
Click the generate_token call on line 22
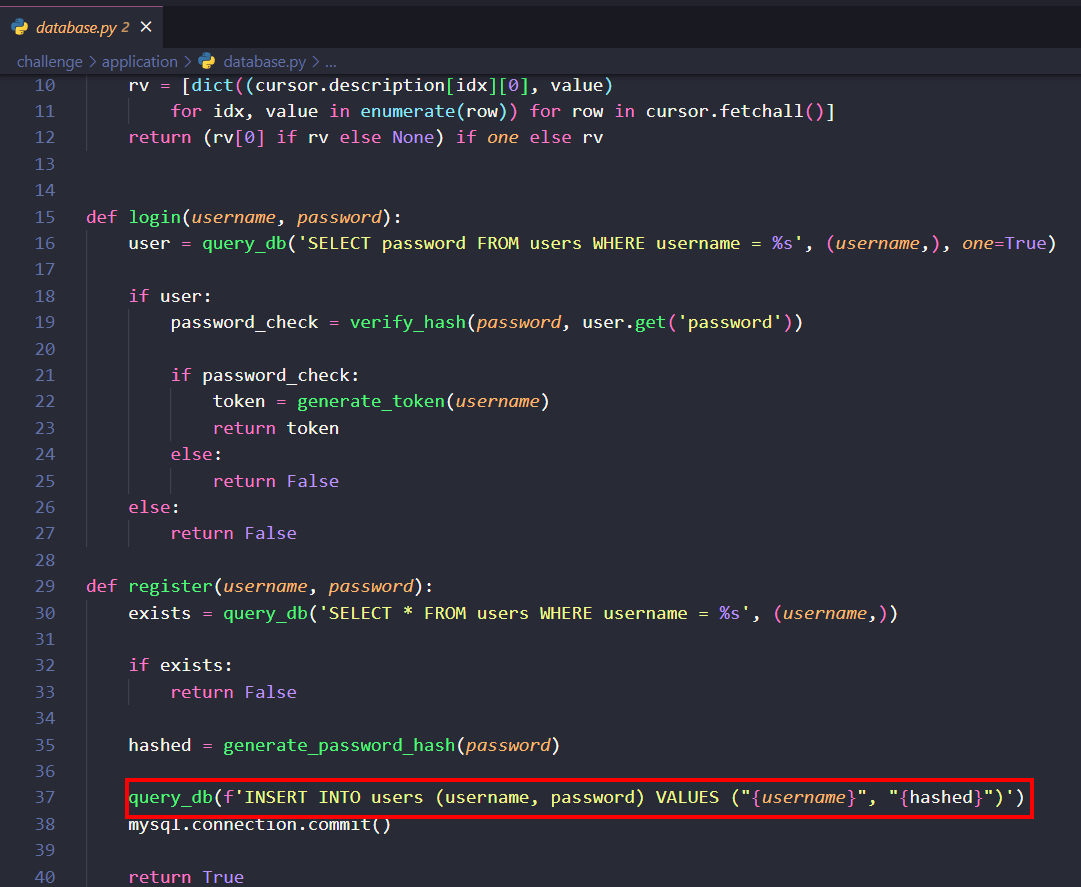point(370,402)
